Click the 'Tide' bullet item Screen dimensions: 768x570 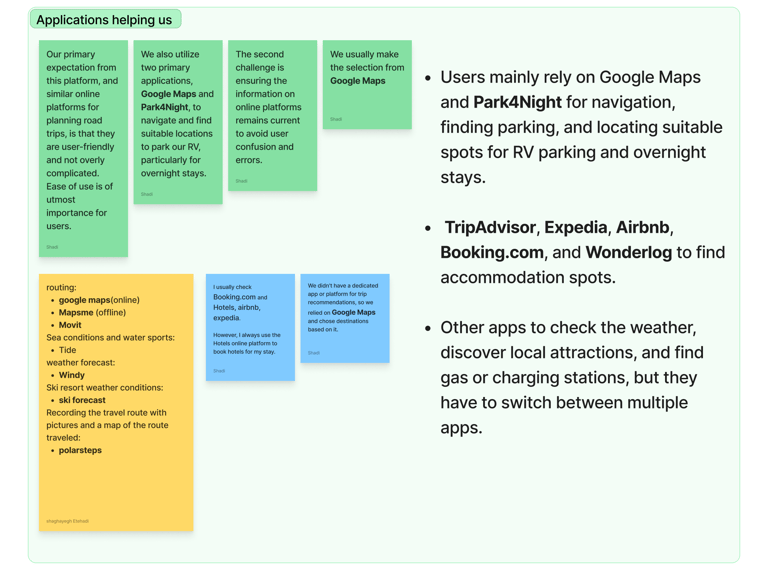coord(68,350)
